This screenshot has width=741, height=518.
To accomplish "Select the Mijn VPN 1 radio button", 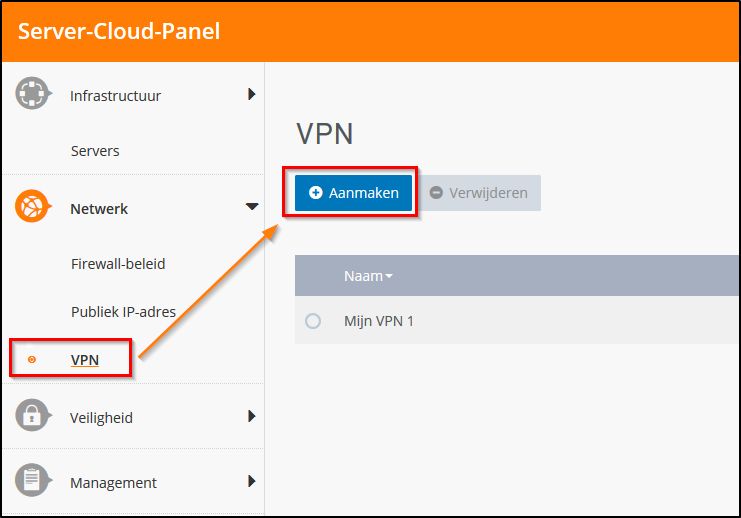I will (x=313, y=321).
